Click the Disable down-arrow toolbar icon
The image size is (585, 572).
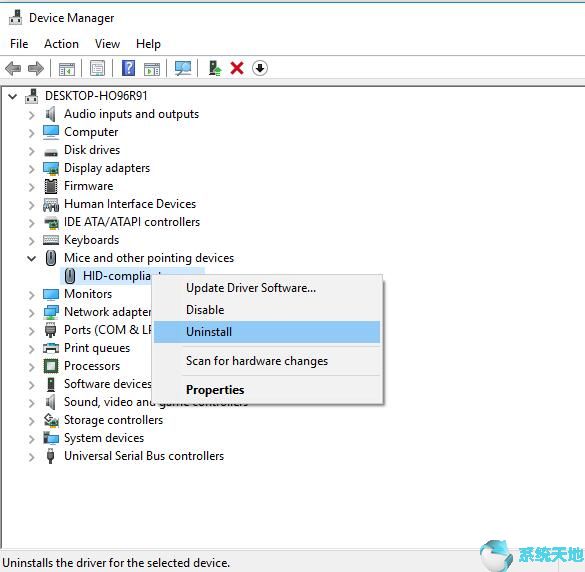260,68
